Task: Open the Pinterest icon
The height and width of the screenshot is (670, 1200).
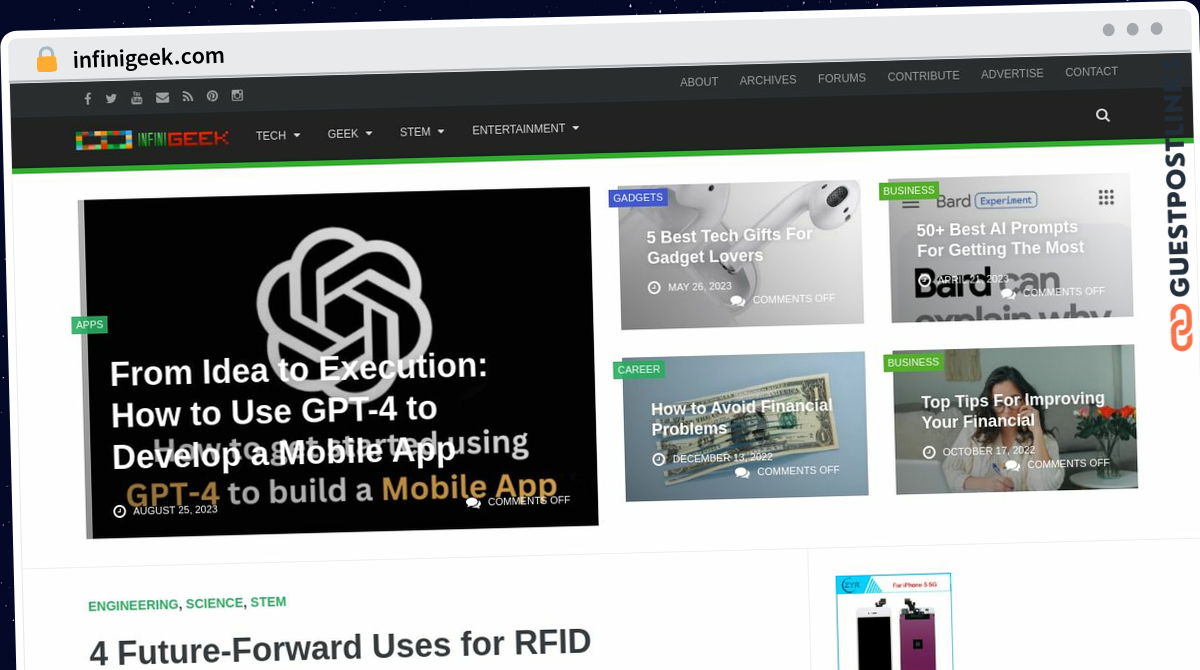Action: coord(212,96)
